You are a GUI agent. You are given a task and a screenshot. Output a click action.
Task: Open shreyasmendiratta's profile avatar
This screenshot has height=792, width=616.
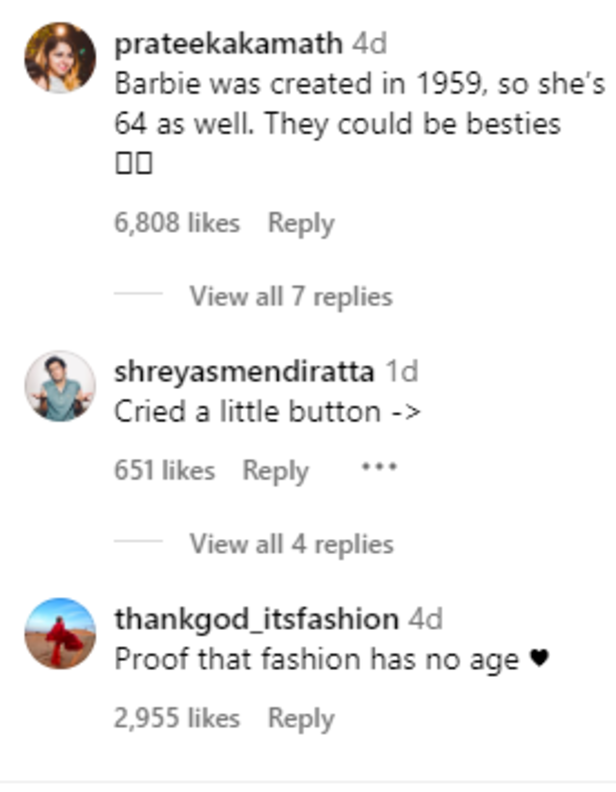coord(60,386)
